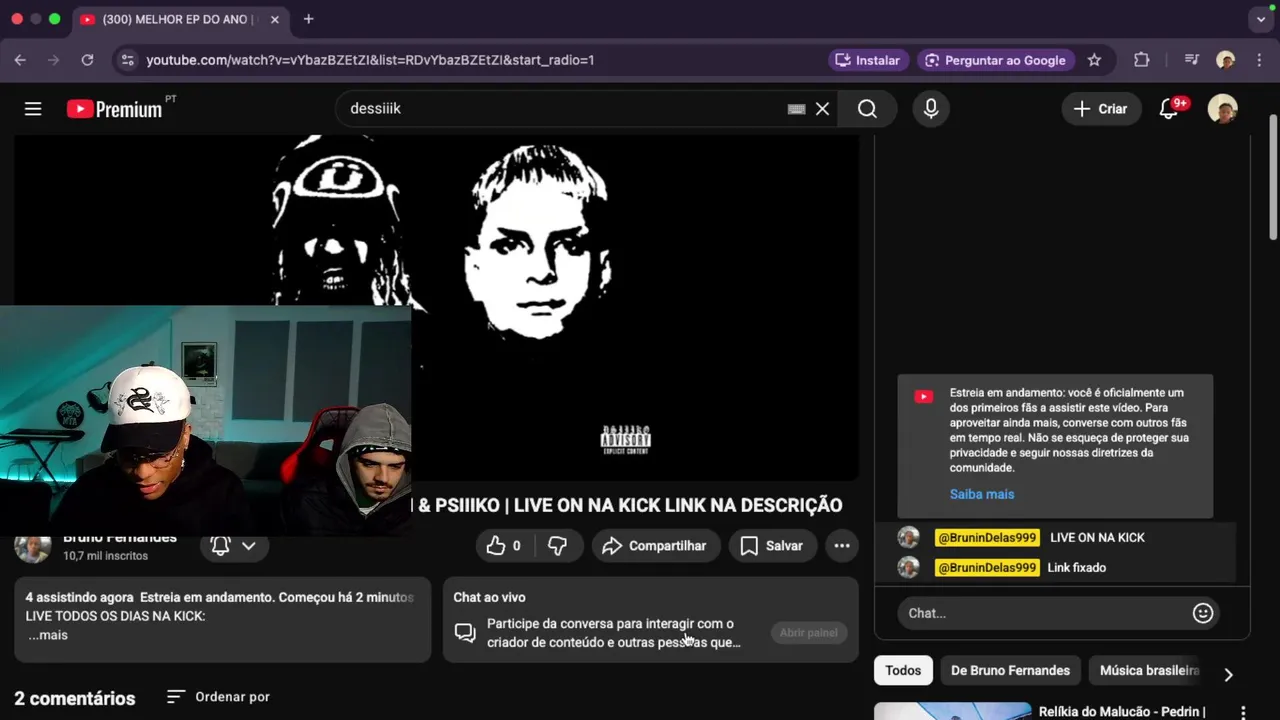Close the MELHOR EP DO ANO tab
This screenshot has height=720, width=1280.
(x=273, y=19)
